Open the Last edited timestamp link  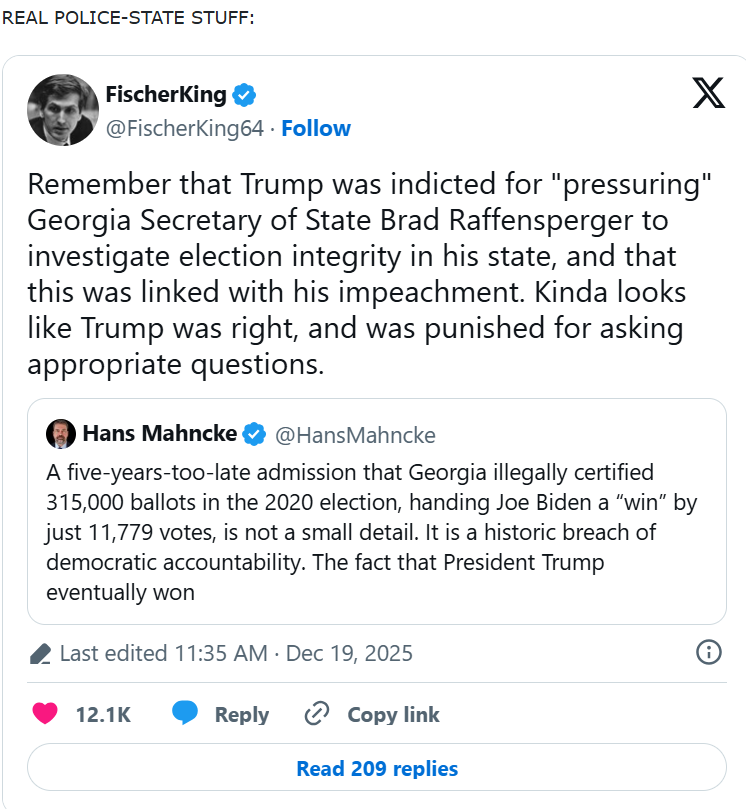236,654
